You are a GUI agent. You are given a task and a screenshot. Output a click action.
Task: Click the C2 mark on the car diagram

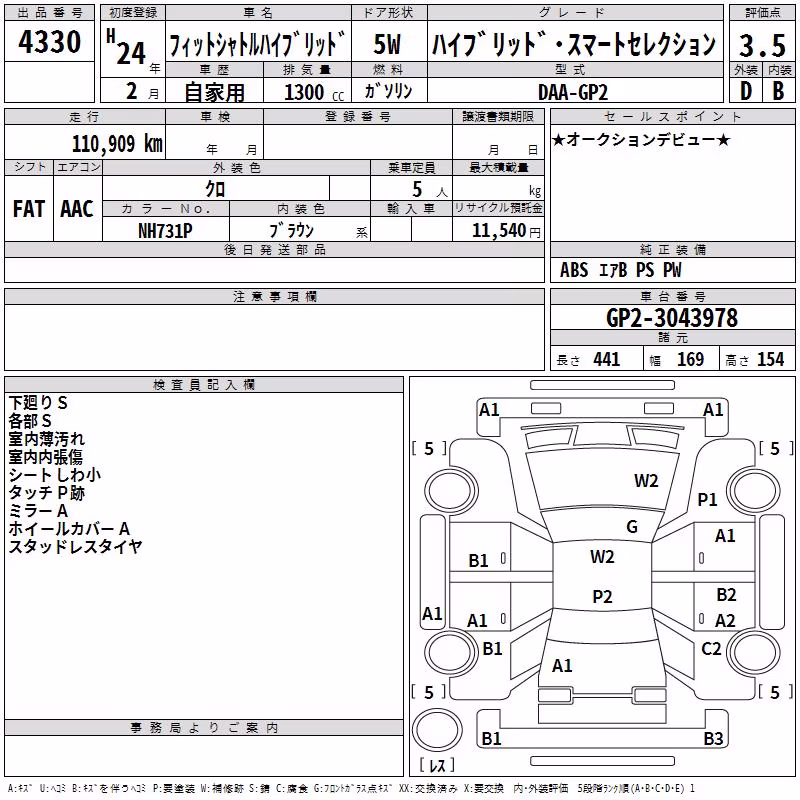point(711,648)
